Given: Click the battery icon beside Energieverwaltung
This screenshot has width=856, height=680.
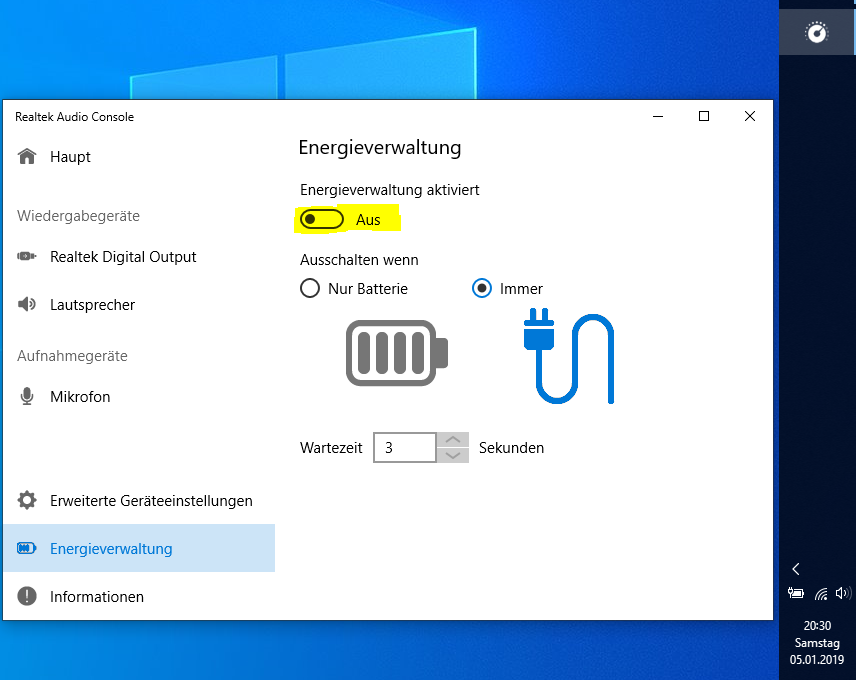Looking at the screenshot, I should click(x=27, y=548).
